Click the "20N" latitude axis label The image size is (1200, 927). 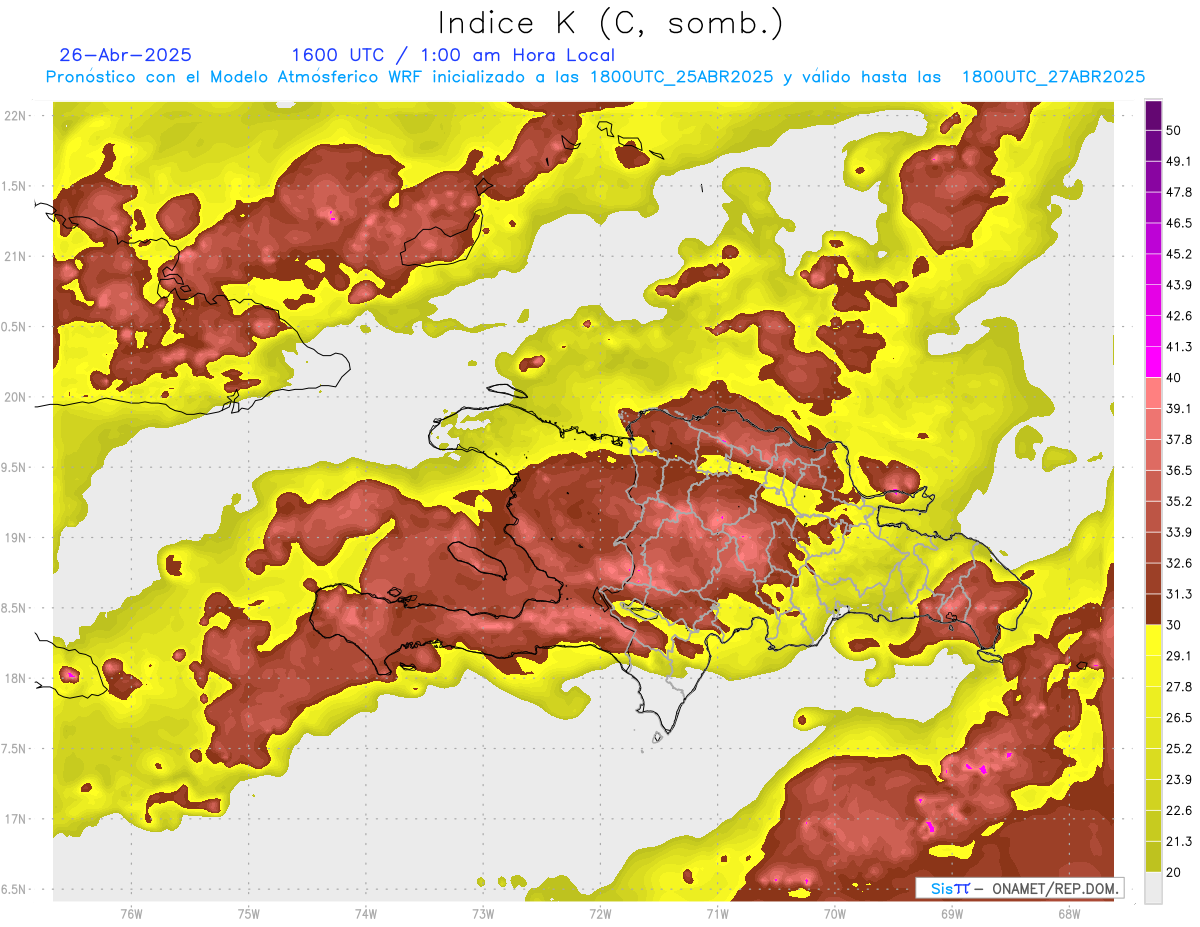(x=16, y=397)
